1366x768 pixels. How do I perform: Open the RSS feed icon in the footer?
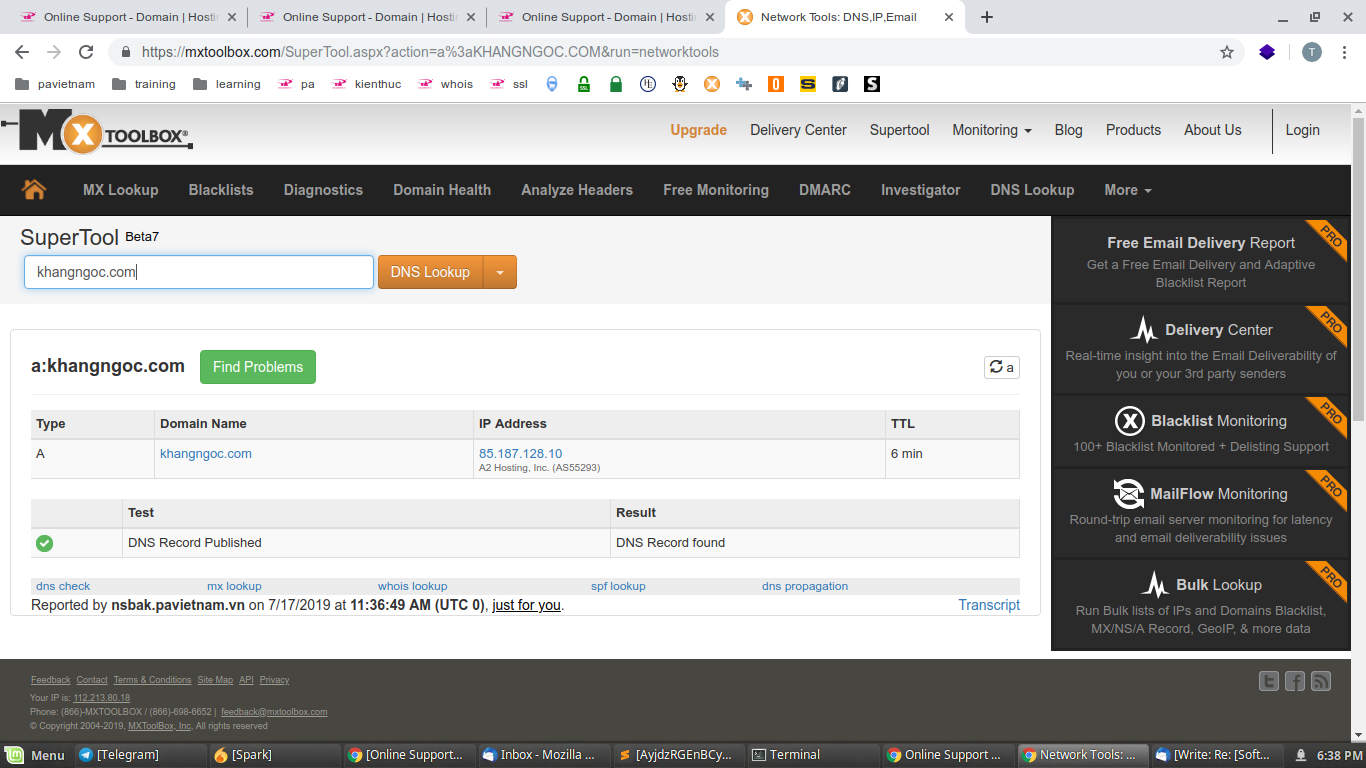click(x=1321, y=681)
